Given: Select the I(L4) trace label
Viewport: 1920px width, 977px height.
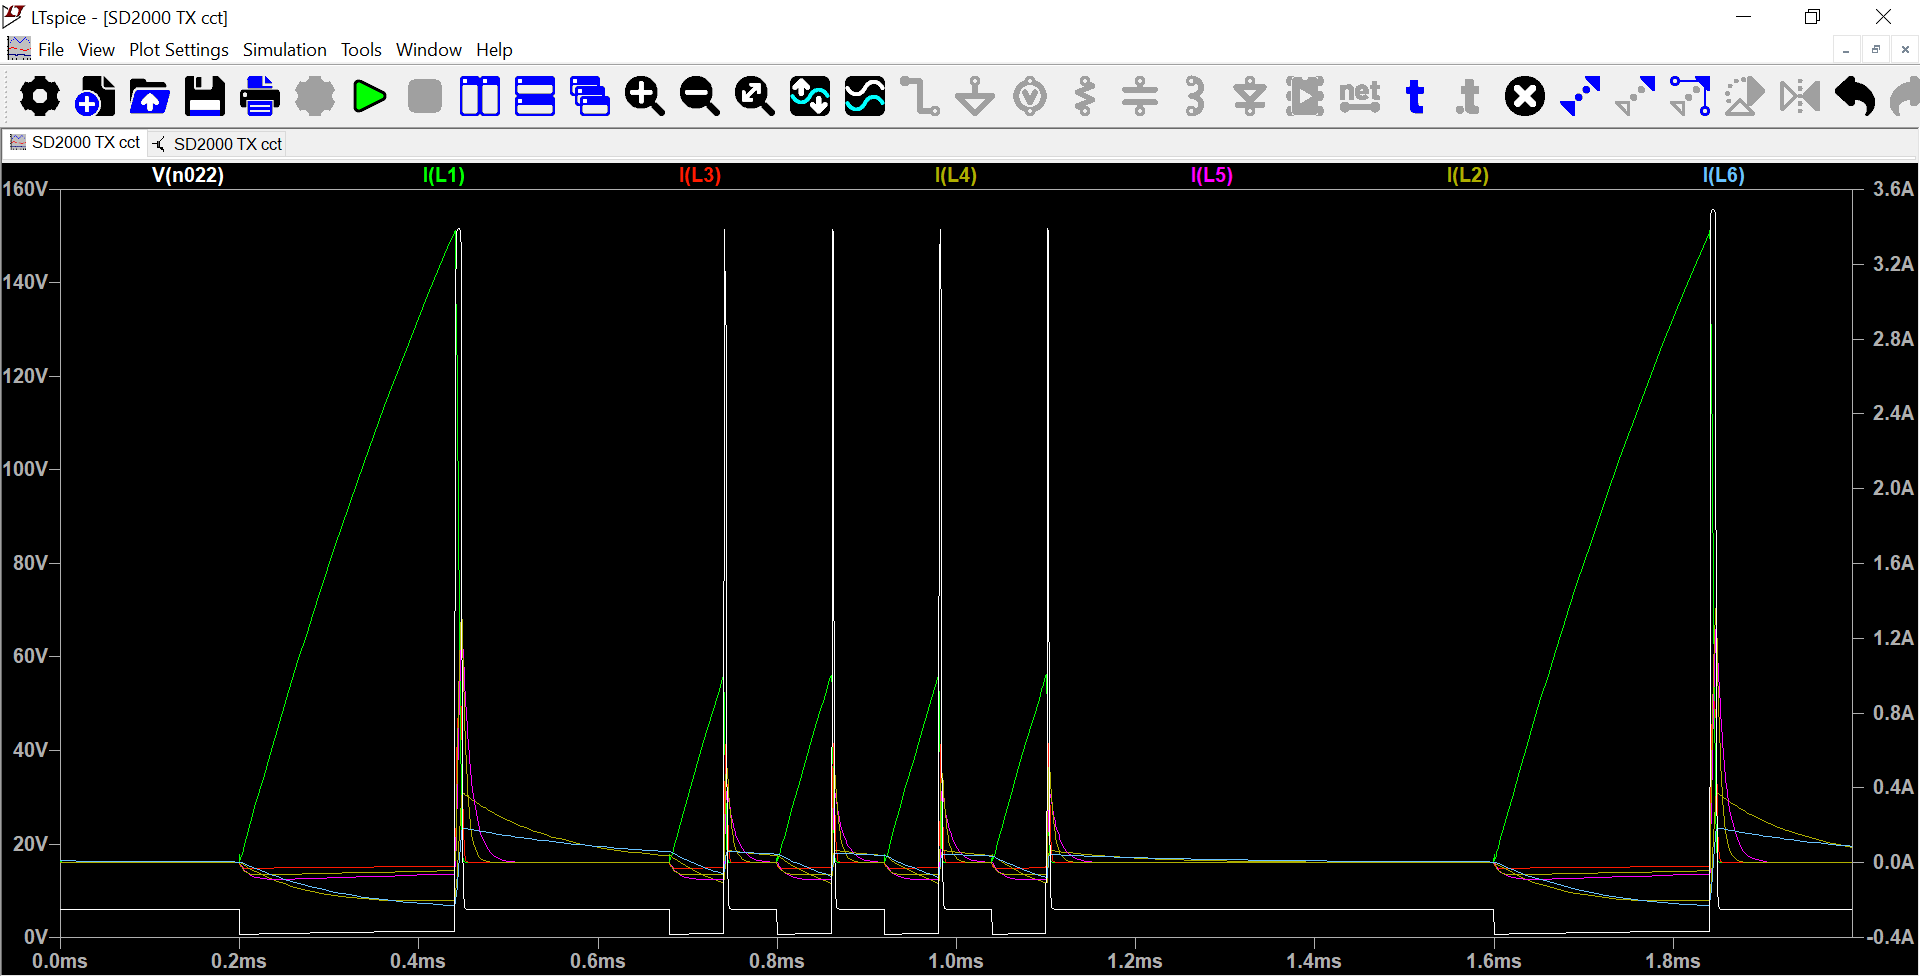Looking at the screenshot, I should point(956,175).
